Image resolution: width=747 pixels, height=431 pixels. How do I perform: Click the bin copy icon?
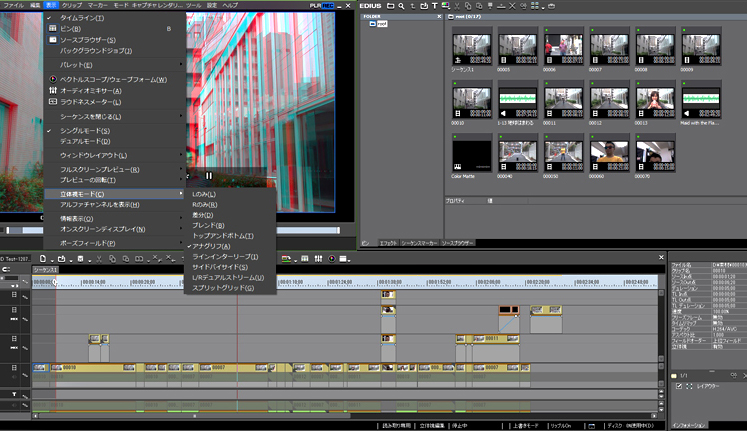click(x=468, y=6)
